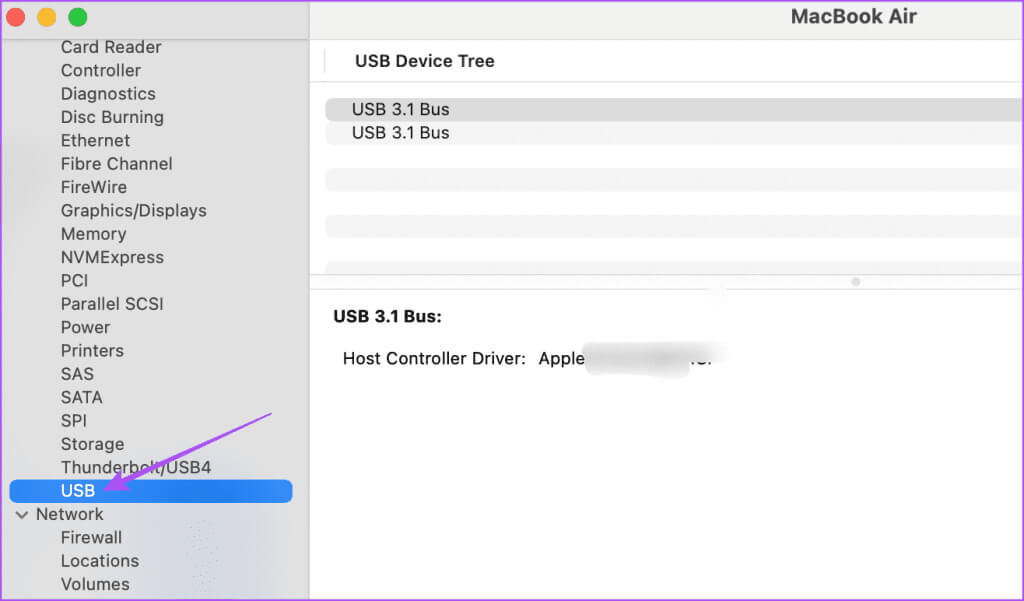
Task: Open Storage information
Action: click(x=93, y=444)
